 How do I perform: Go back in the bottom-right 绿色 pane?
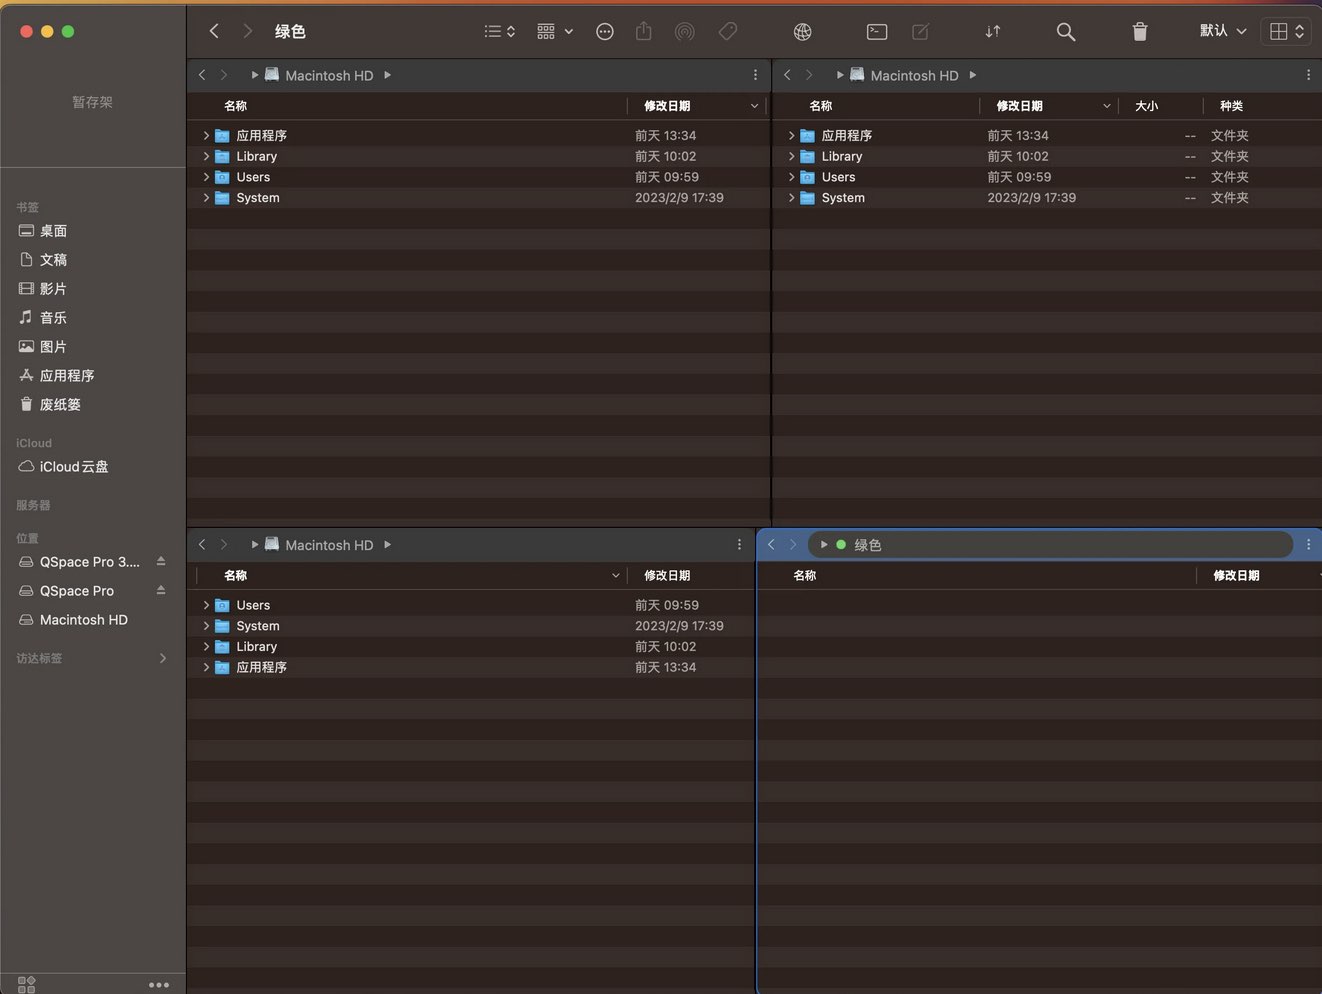pos(771,544)
